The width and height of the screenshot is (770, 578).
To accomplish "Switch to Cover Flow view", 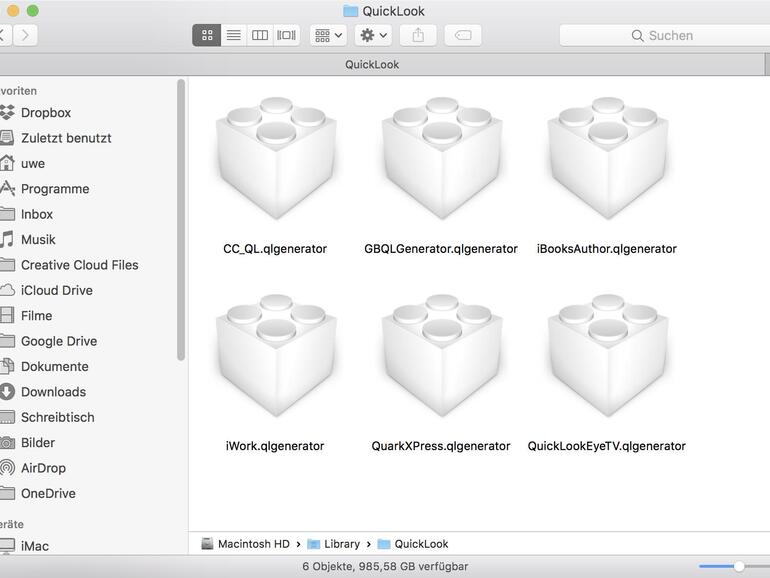I will click(x=287, y=35).
